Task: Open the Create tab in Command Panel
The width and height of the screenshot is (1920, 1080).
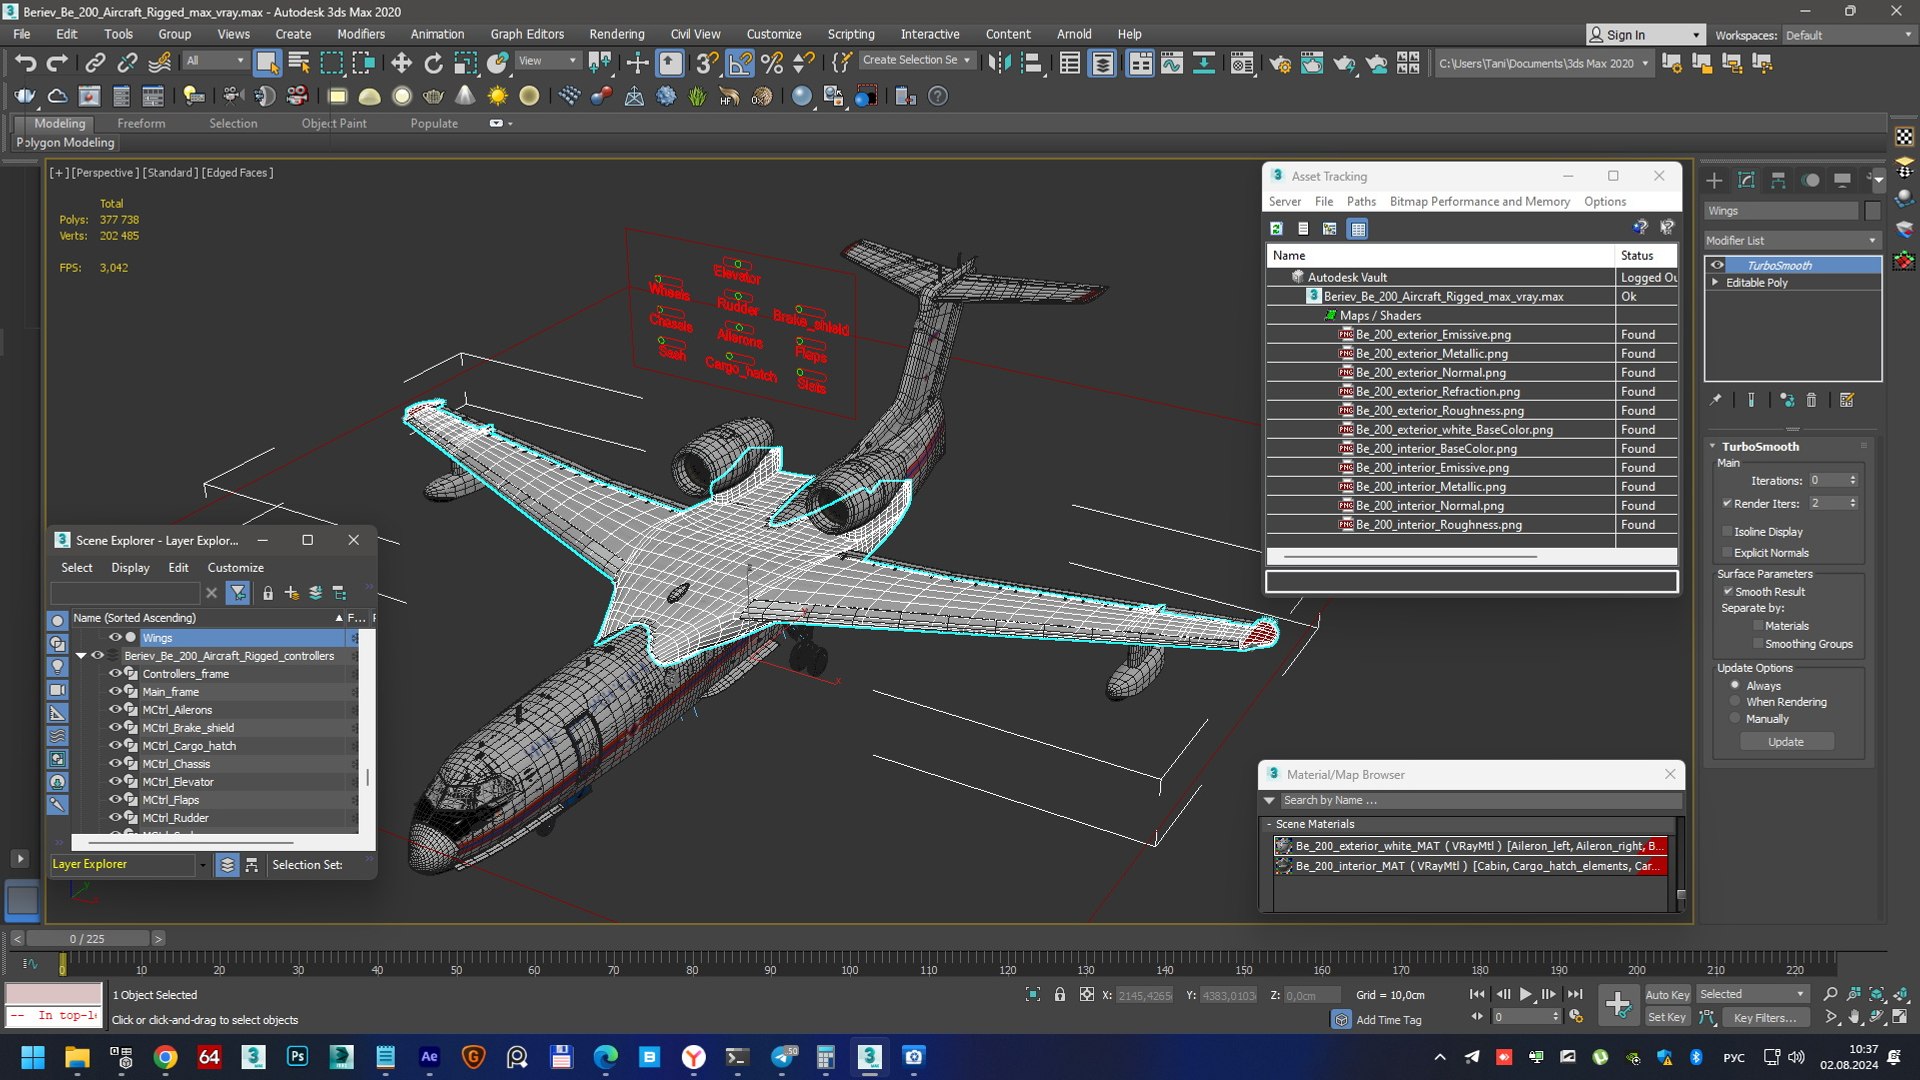Action: click(x=1714, y=180)
